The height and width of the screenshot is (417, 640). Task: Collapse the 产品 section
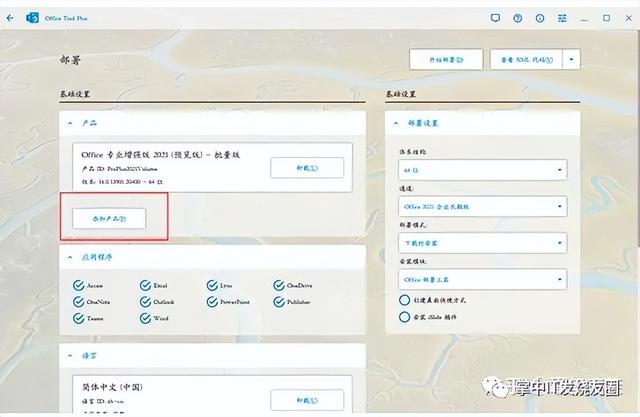(x=69, y=123)
